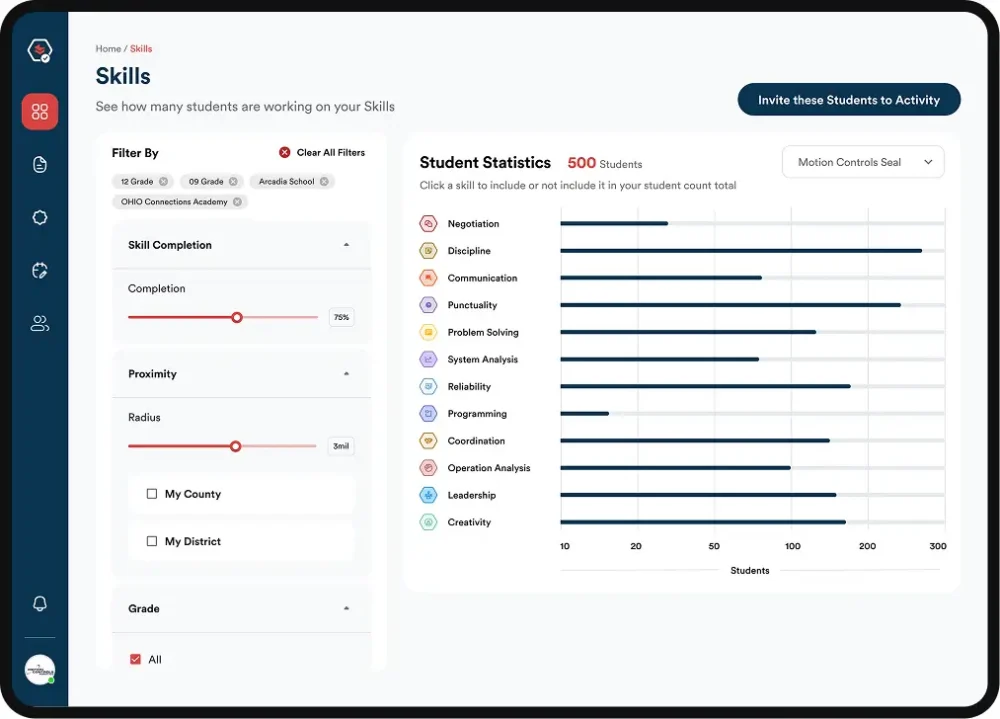Image resolution: width=1000 pixels, height=719 pixels.
Task: Open the Motion Controls Seal dropdown
Action: pyautogui.click(x=862, y=162)
